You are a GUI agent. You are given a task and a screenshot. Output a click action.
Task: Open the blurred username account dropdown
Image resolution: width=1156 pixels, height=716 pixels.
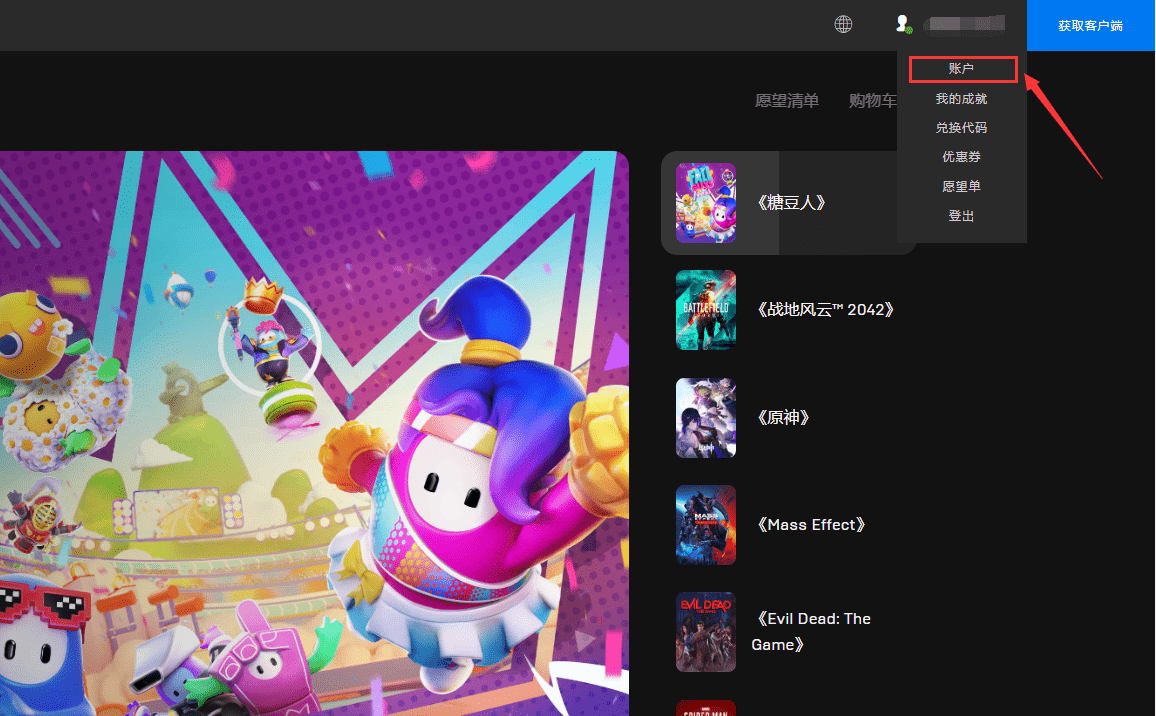point(963,24)
